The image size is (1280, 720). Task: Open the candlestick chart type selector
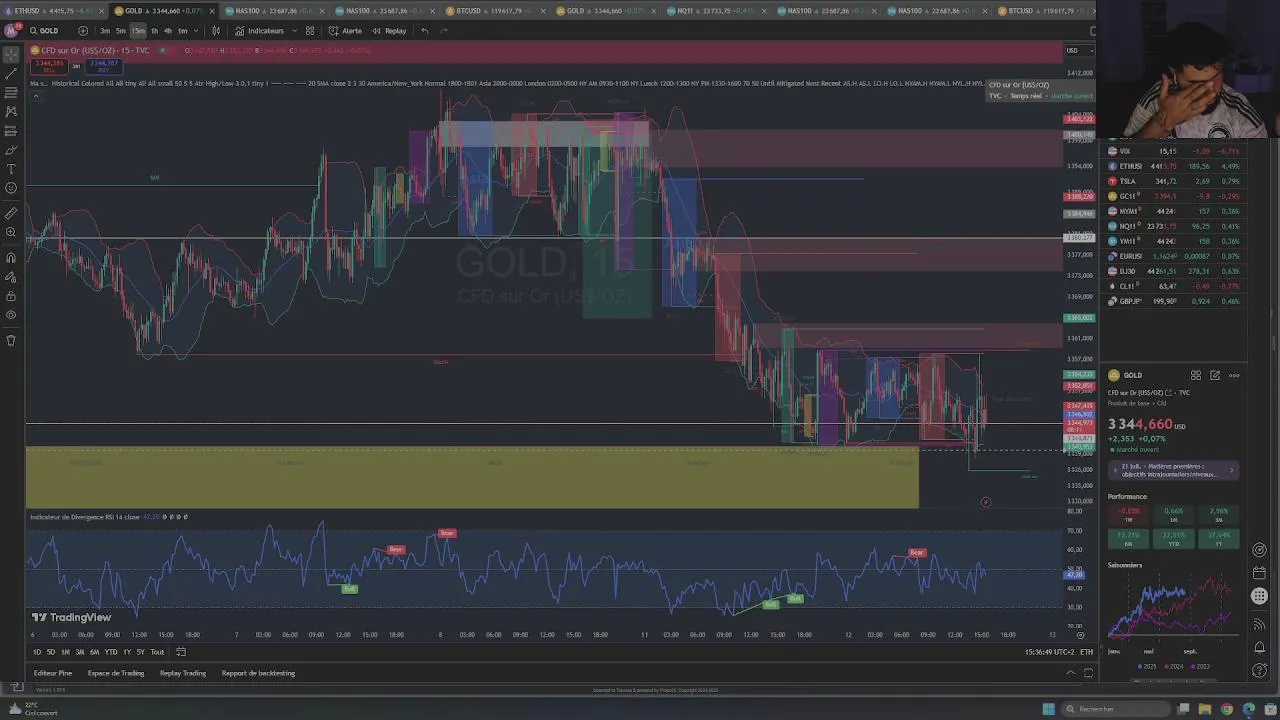tap(216, 31)
